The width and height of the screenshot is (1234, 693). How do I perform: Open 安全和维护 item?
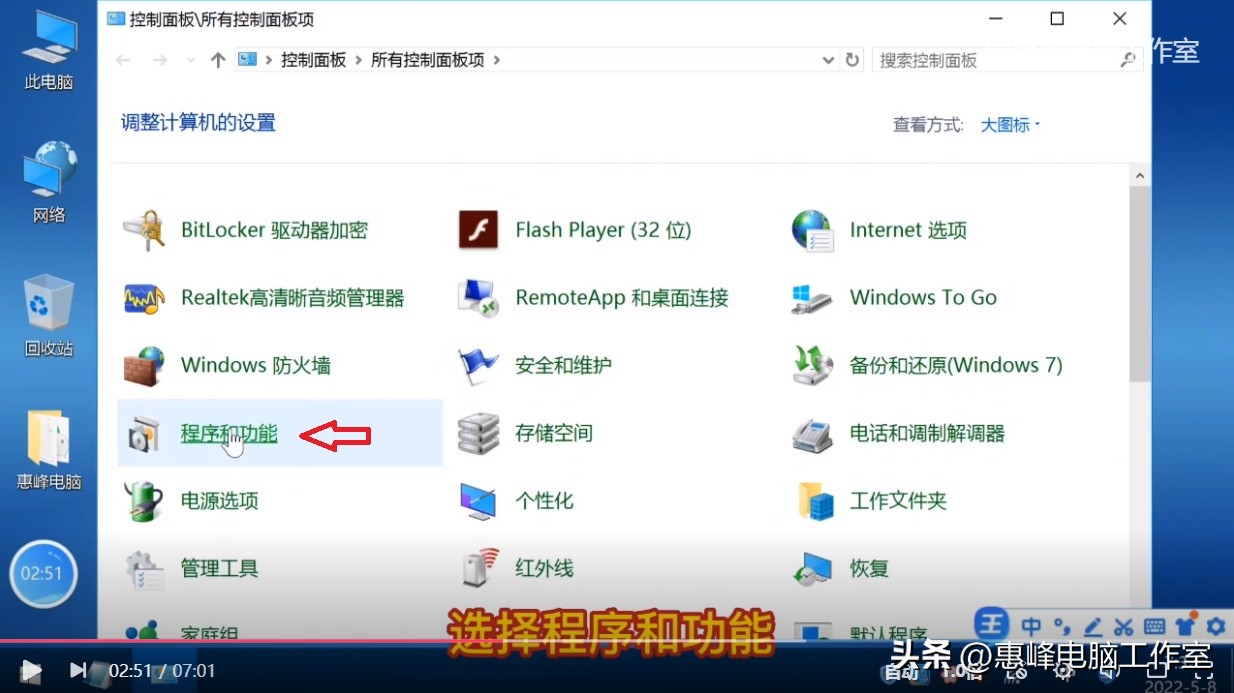563,365
